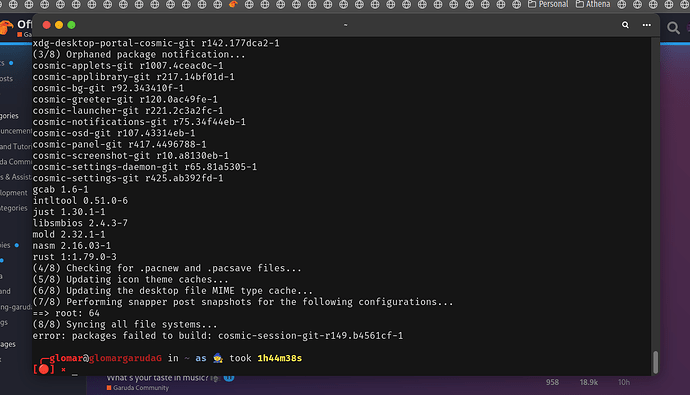Click the Garuda eagle logo on the forum page

coord(7,27)
